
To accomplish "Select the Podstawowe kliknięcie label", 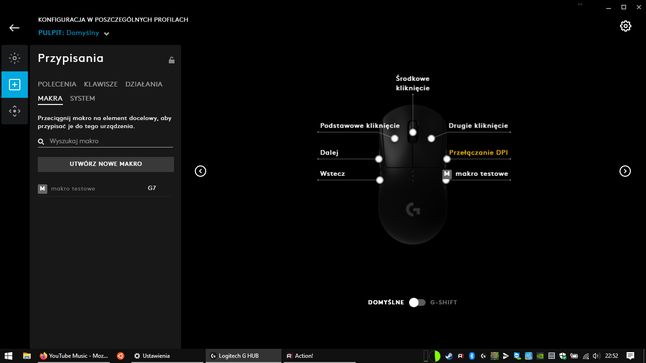I will coord(360,126).
